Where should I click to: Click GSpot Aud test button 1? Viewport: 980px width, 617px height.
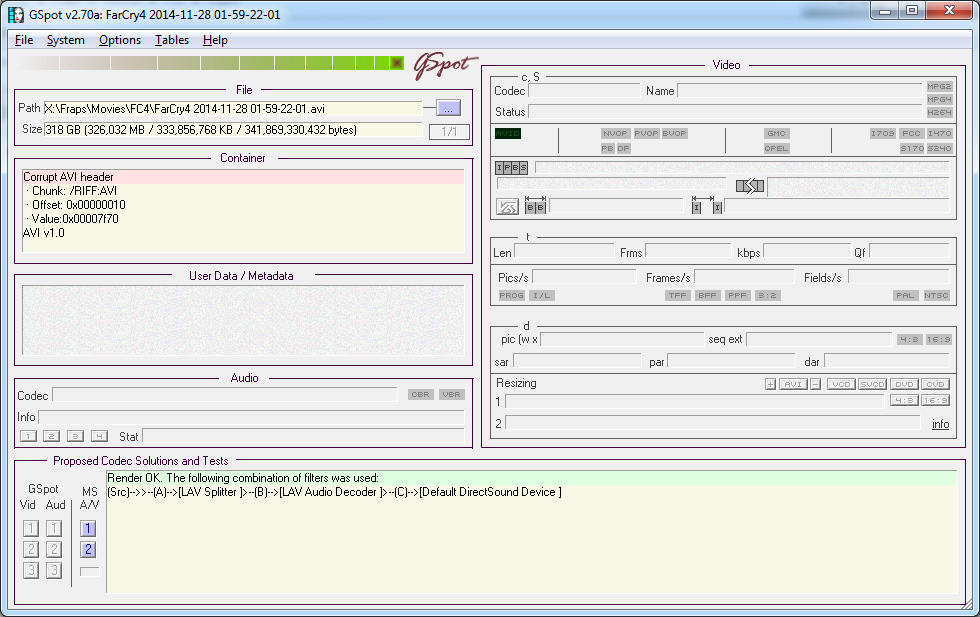click(54, 529)
